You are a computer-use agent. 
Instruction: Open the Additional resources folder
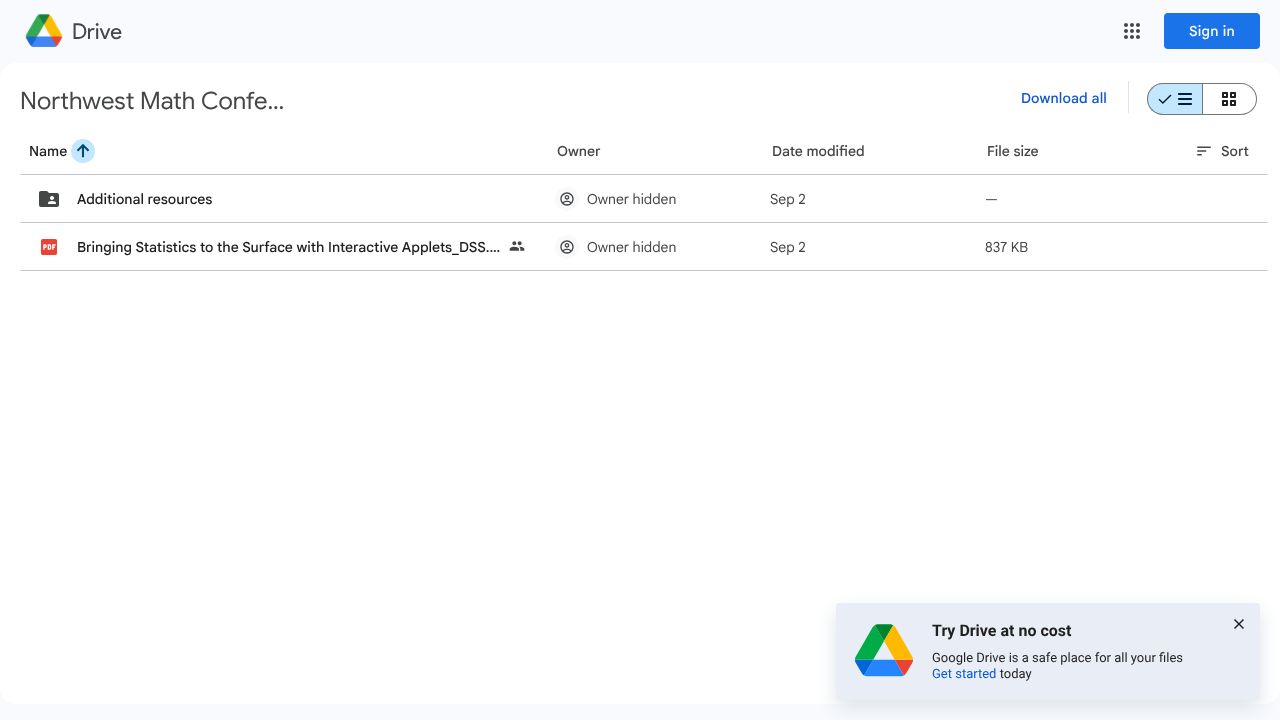145,199
